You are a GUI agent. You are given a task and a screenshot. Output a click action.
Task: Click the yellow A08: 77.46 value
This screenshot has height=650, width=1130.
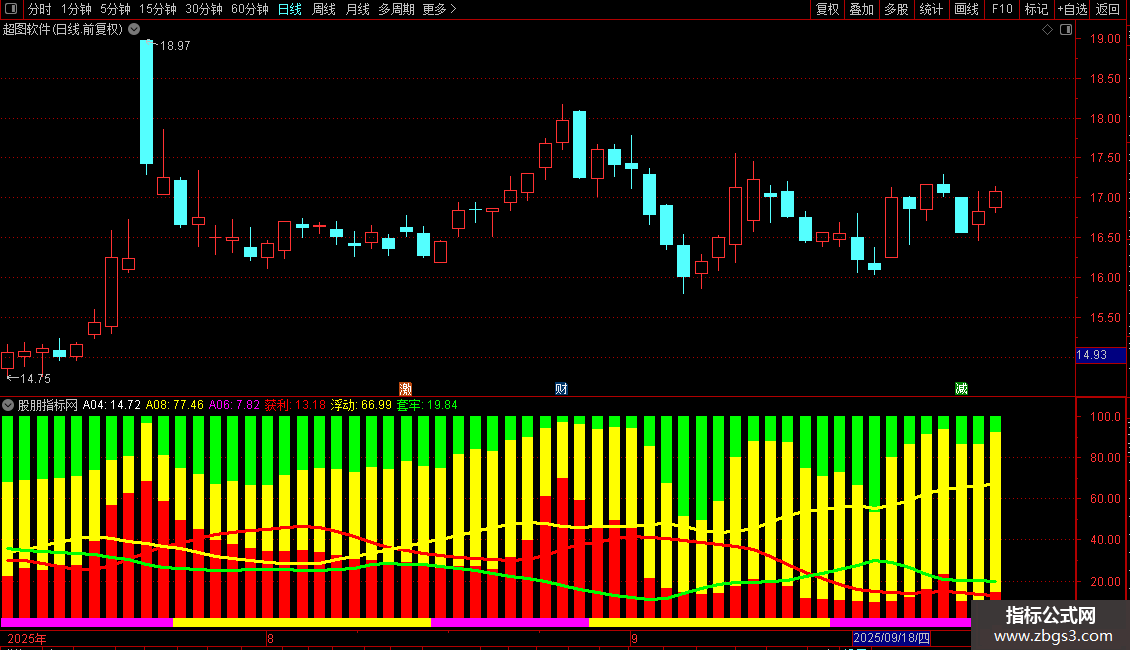click(174, 405)
